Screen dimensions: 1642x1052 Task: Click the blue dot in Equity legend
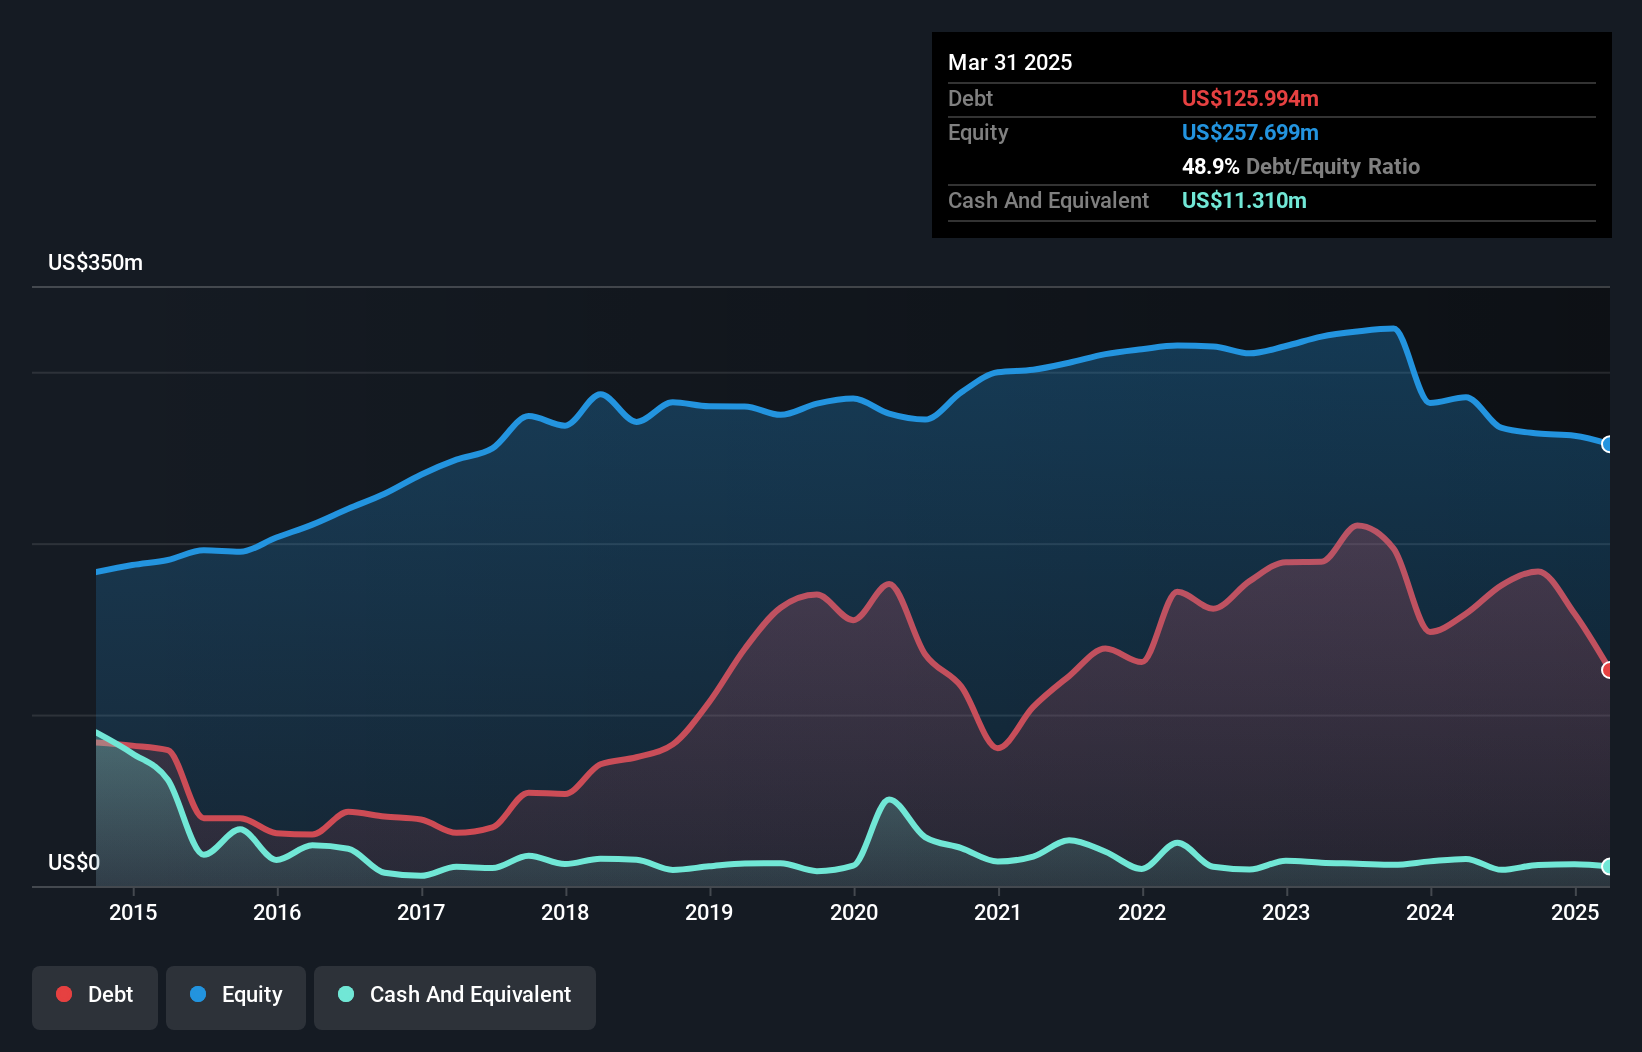[198, 994]
